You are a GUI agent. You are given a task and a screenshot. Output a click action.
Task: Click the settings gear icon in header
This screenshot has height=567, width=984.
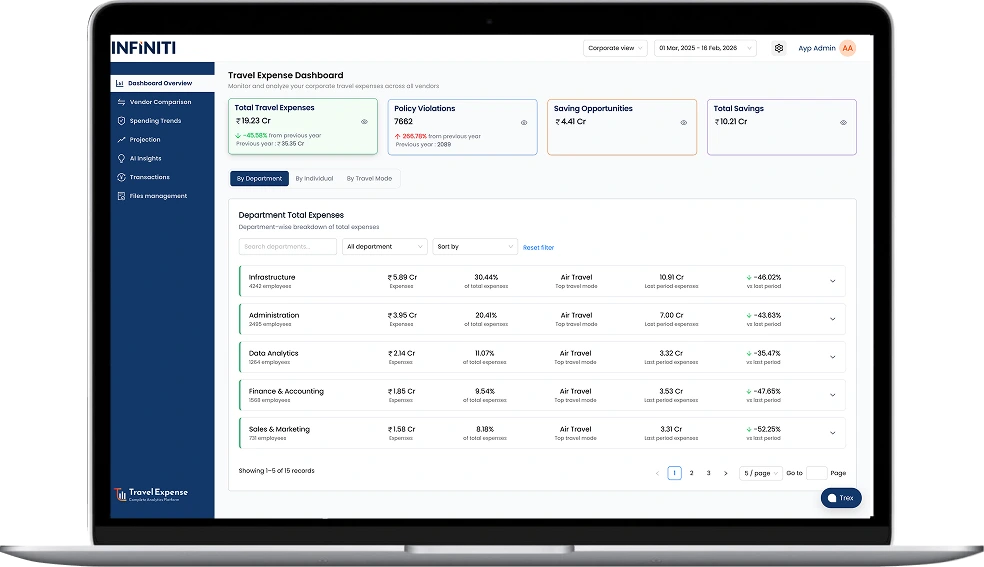click(x=779, y=48)
